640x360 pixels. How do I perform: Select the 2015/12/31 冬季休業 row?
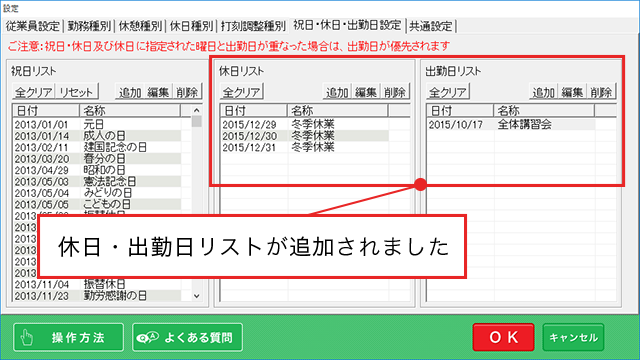tap(305, 147)
